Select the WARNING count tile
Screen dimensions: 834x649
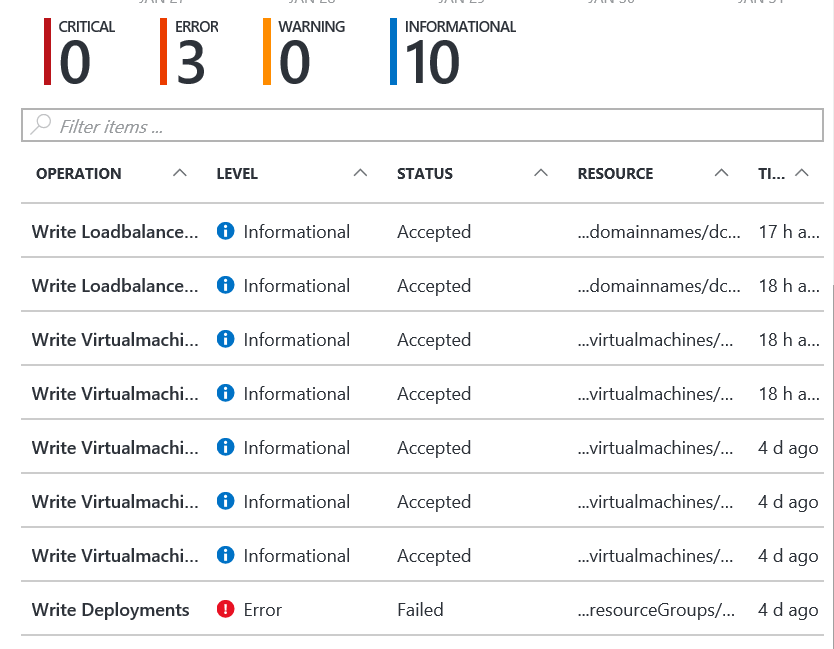[x=304, y=52]
